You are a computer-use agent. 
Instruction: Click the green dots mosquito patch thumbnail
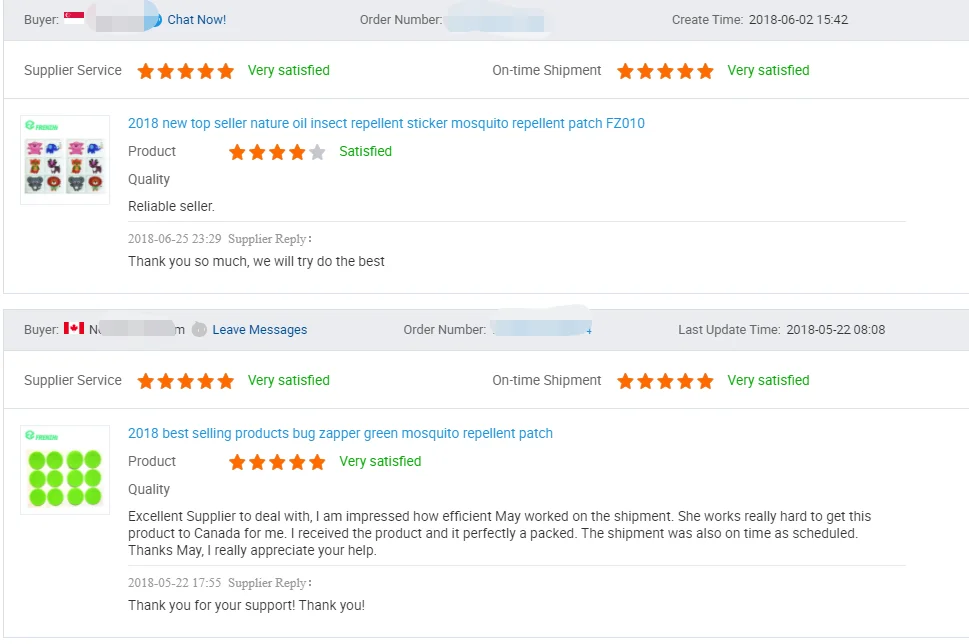click(65, 471)
